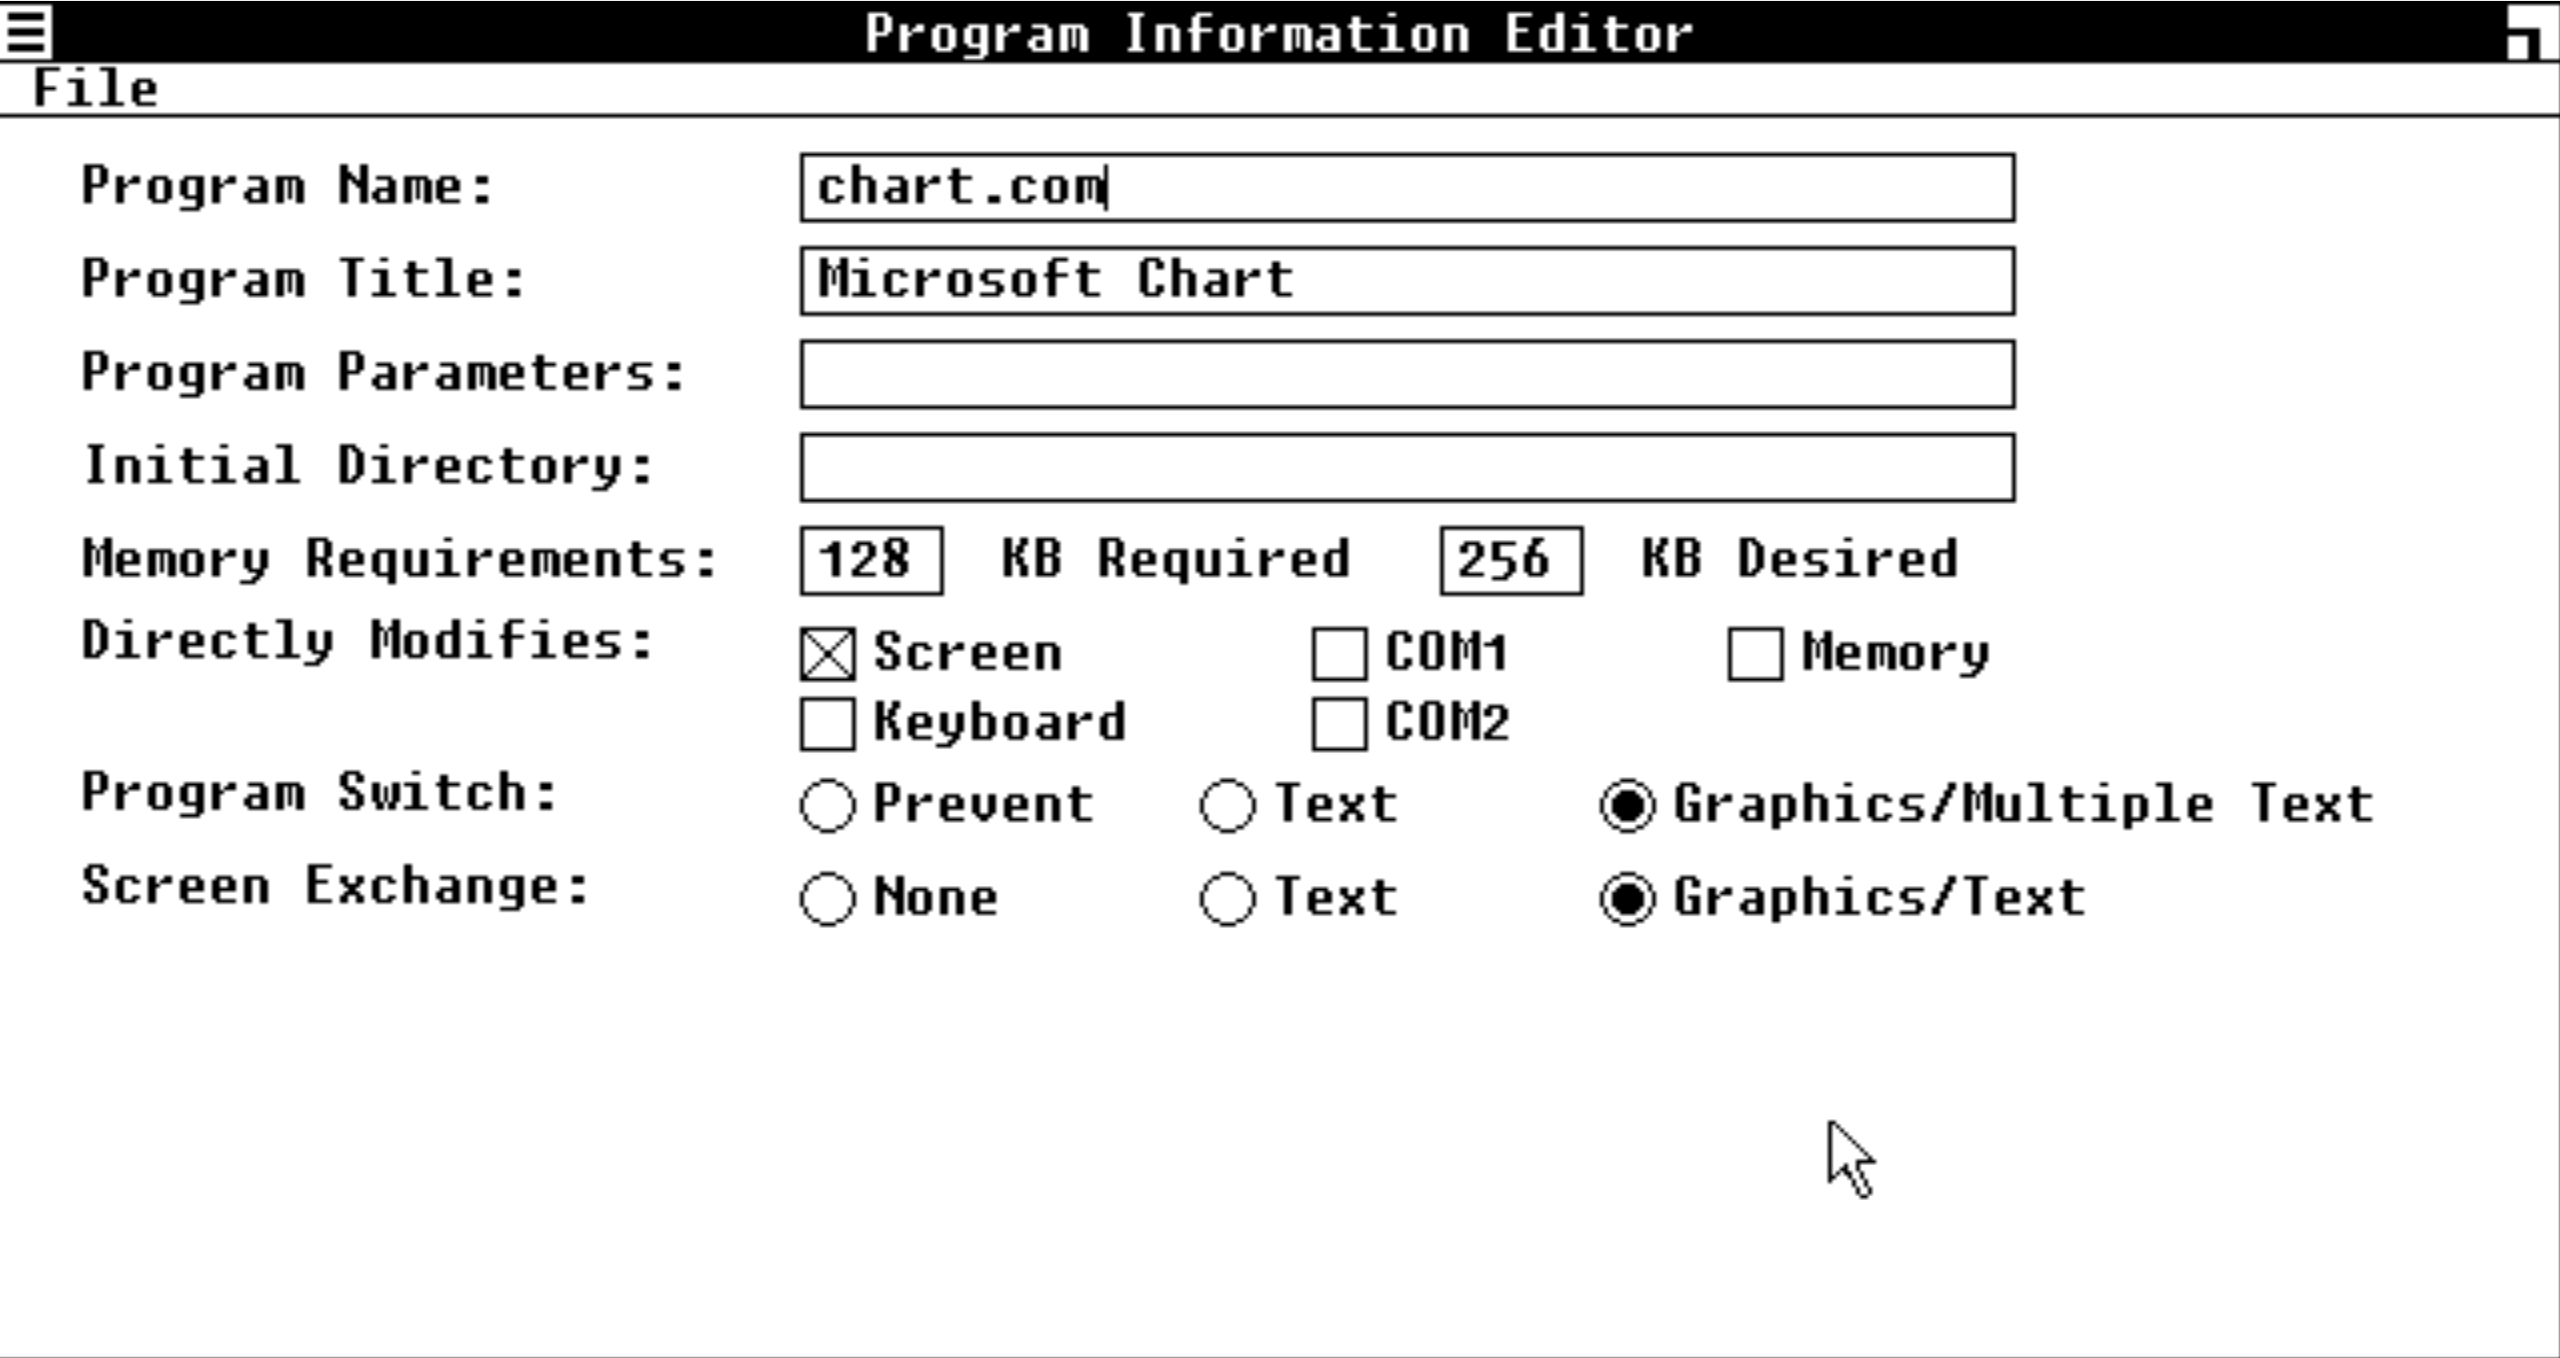Check the COM1 checkbox
The width and height of the screenshot is (2560, 1358).
[1339, 654]
